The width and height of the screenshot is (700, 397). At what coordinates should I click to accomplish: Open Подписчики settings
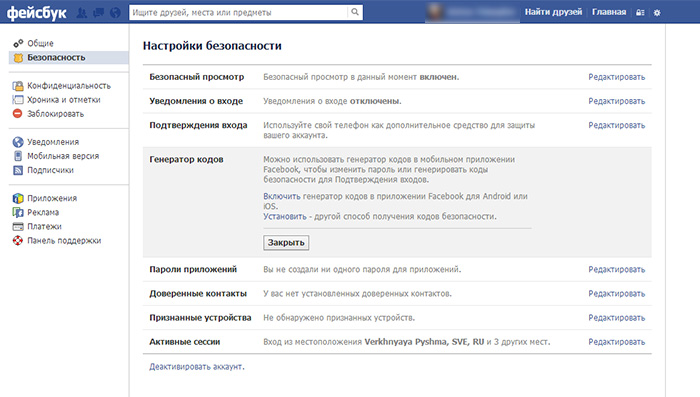click(x=50, y=170)
